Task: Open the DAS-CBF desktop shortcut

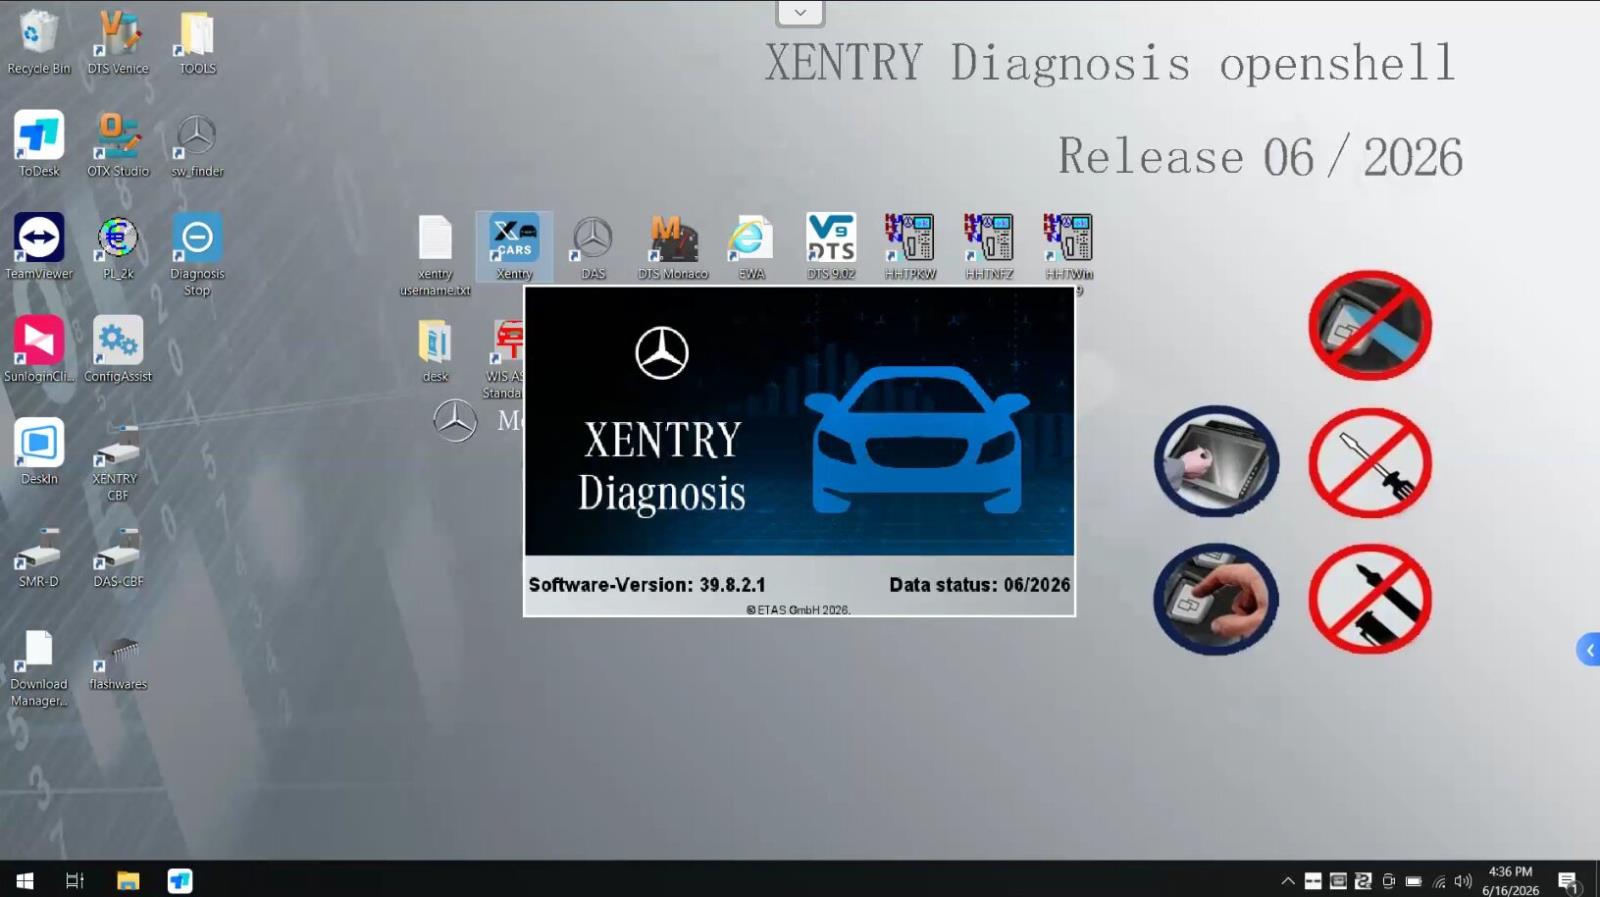Action: 118,555
